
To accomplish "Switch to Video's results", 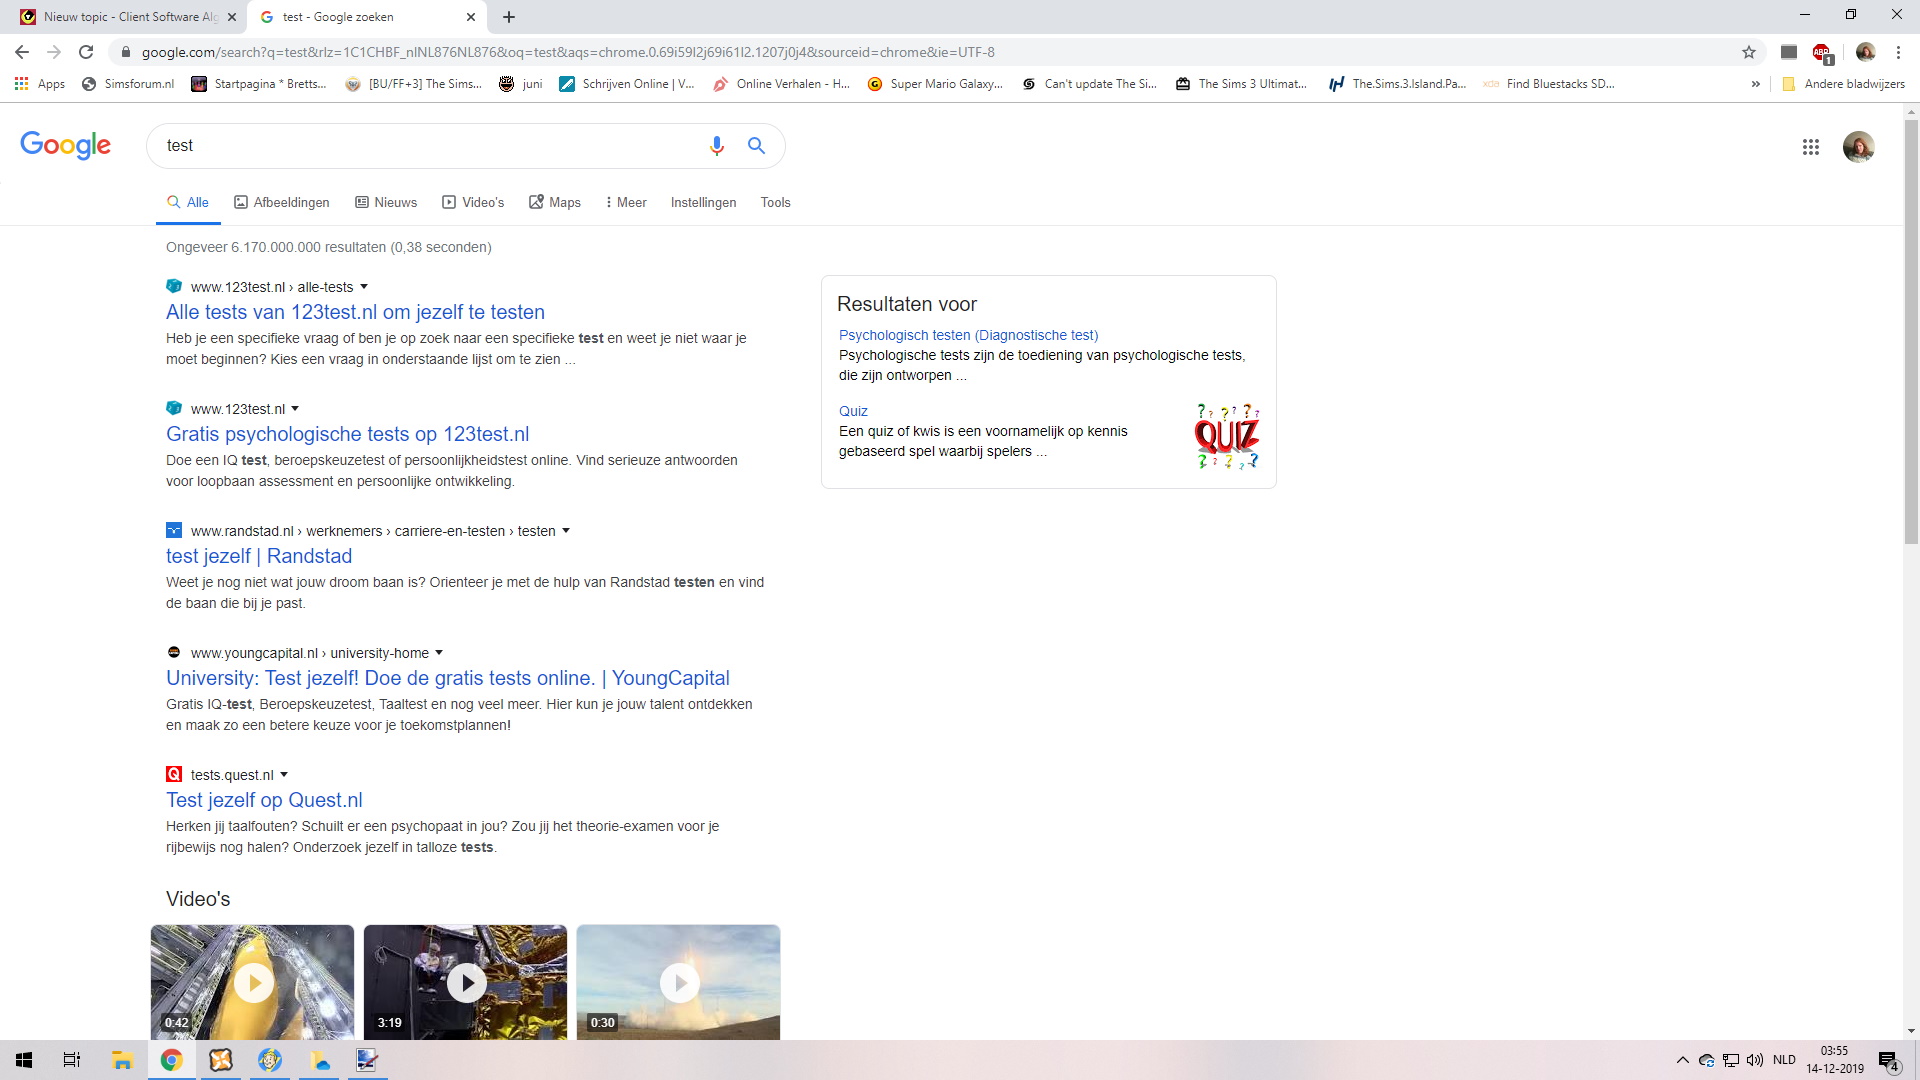I will 473,202.
